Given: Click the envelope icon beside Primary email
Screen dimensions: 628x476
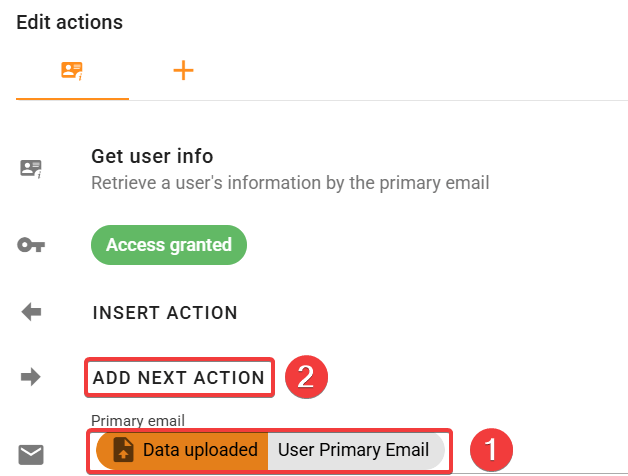Looking at the screenshot, I should point(32,455).
